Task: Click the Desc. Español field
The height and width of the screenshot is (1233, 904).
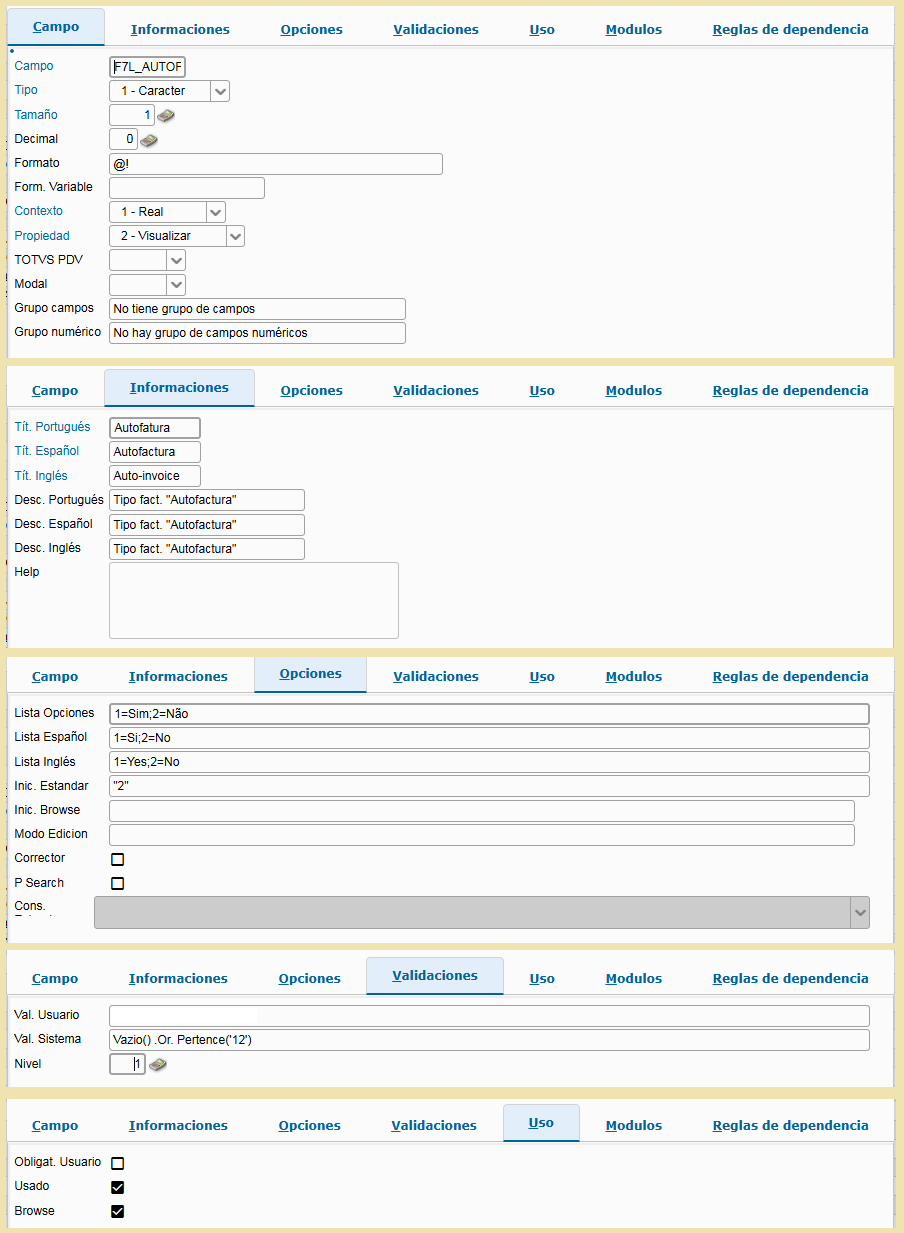Action: pyautogui.click(x=207, y=525)
